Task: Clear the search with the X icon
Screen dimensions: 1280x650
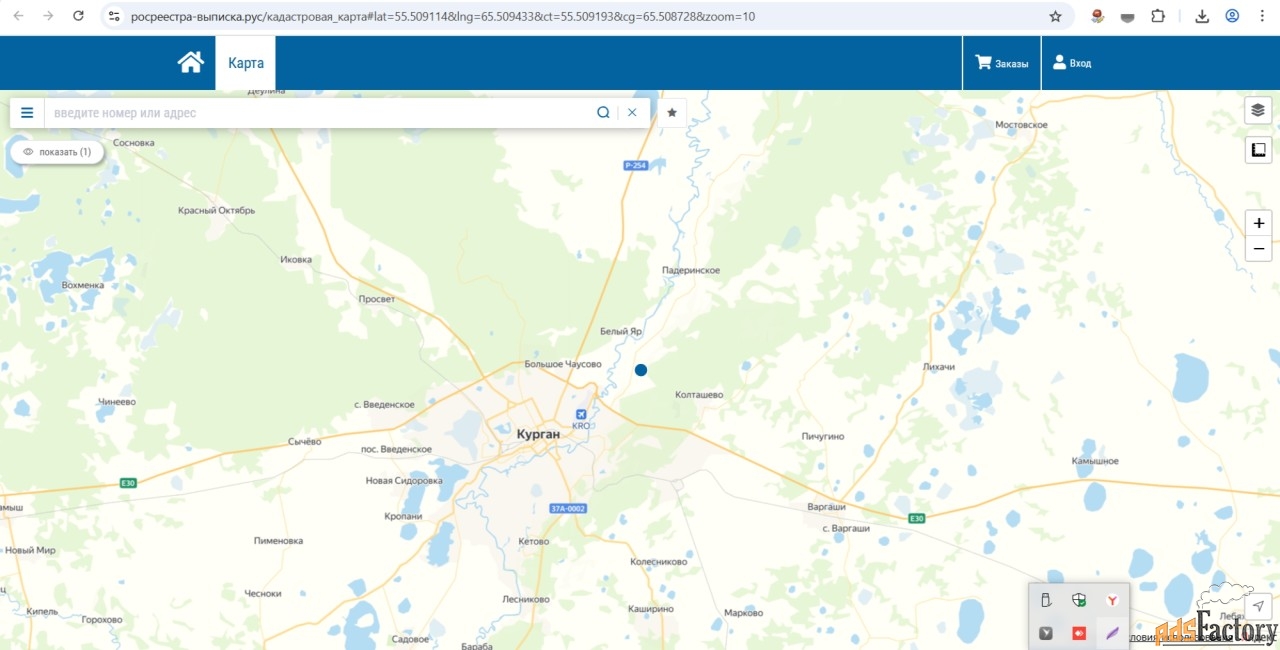Action: tap(632, 113)
